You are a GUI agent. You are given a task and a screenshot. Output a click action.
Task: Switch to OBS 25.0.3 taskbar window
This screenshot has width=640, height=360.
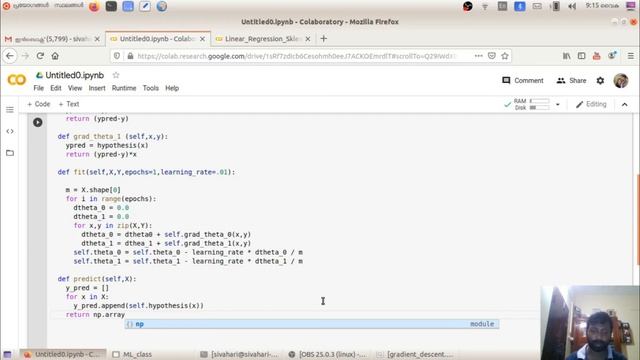[x=328, y=354]
